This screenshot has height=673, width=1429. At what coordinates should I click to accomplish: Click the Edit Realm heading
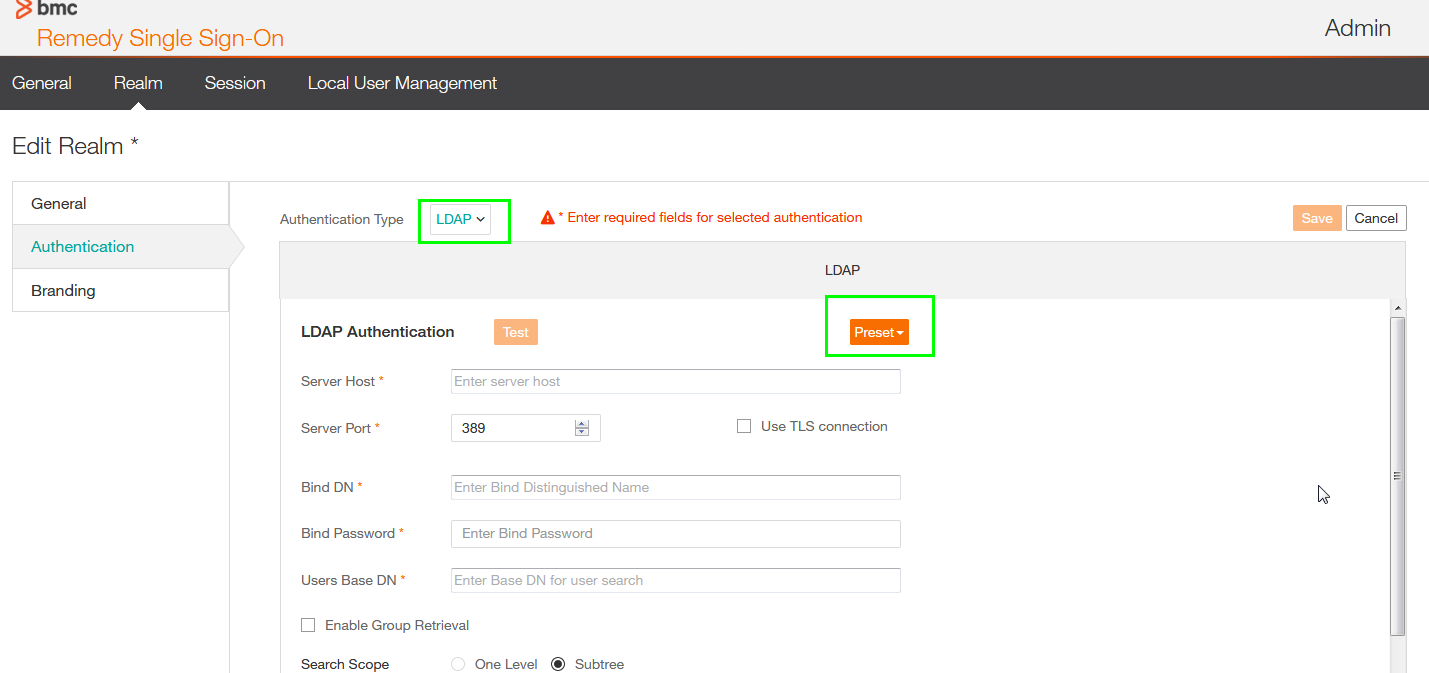tap(75, 146)
